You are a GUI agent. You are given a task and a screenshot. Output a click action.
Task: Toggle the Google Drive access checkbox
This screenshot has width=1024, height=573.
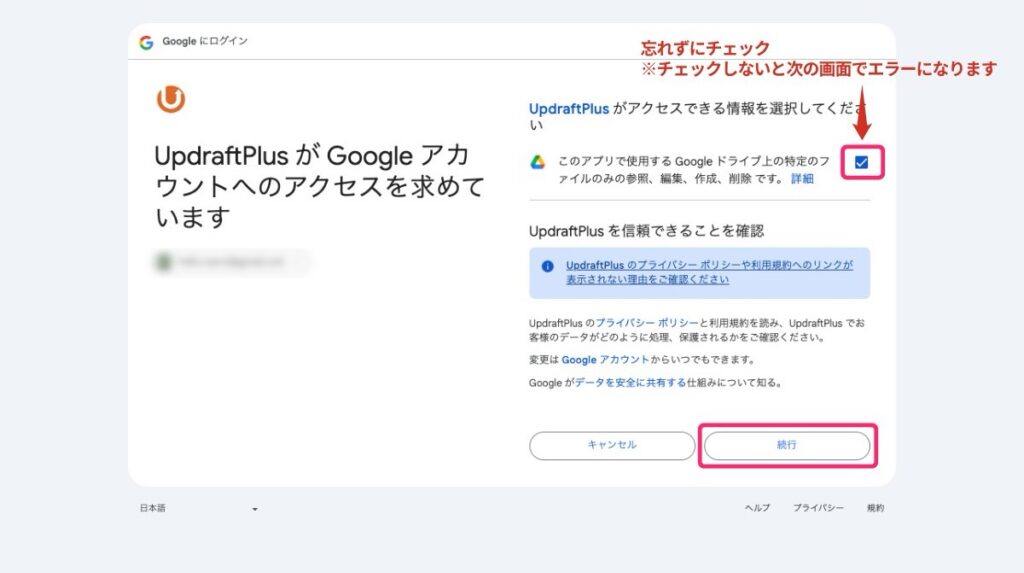pyautogui.click(x=861, y=162)
